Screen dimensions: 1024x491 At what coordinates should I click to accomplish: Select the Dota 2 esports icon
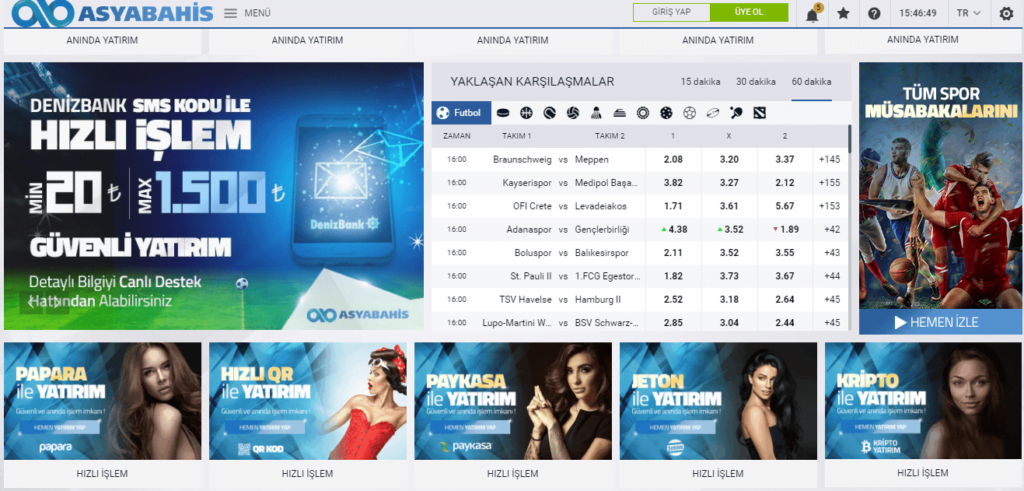click(x=759, y=113)
